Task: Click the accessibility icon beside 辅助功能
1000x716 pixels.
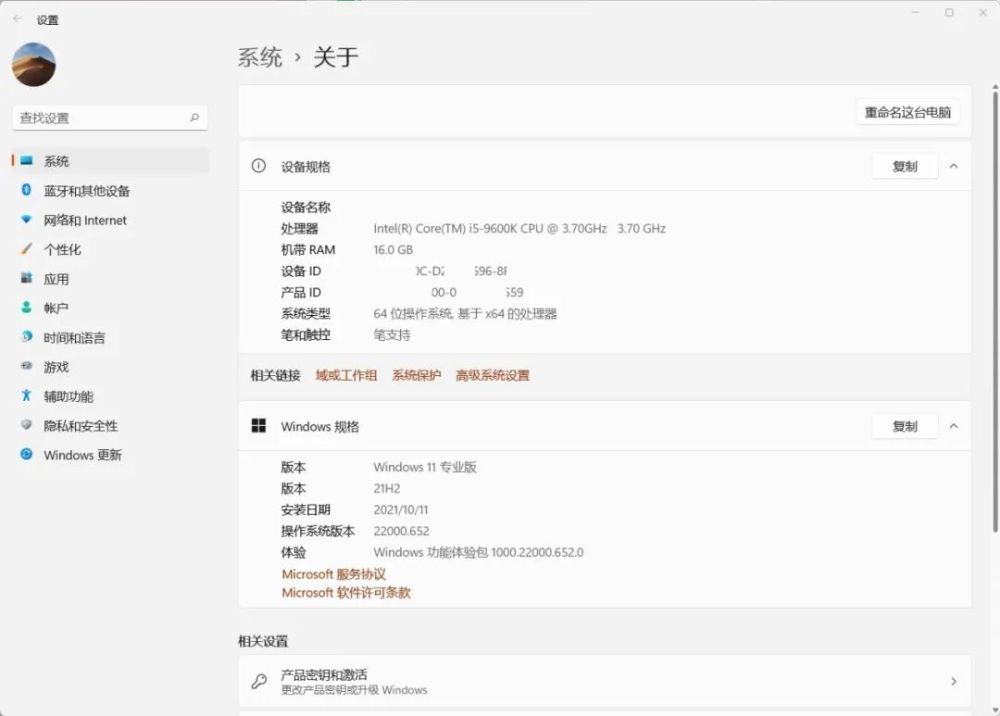Action: click(26, 395)
